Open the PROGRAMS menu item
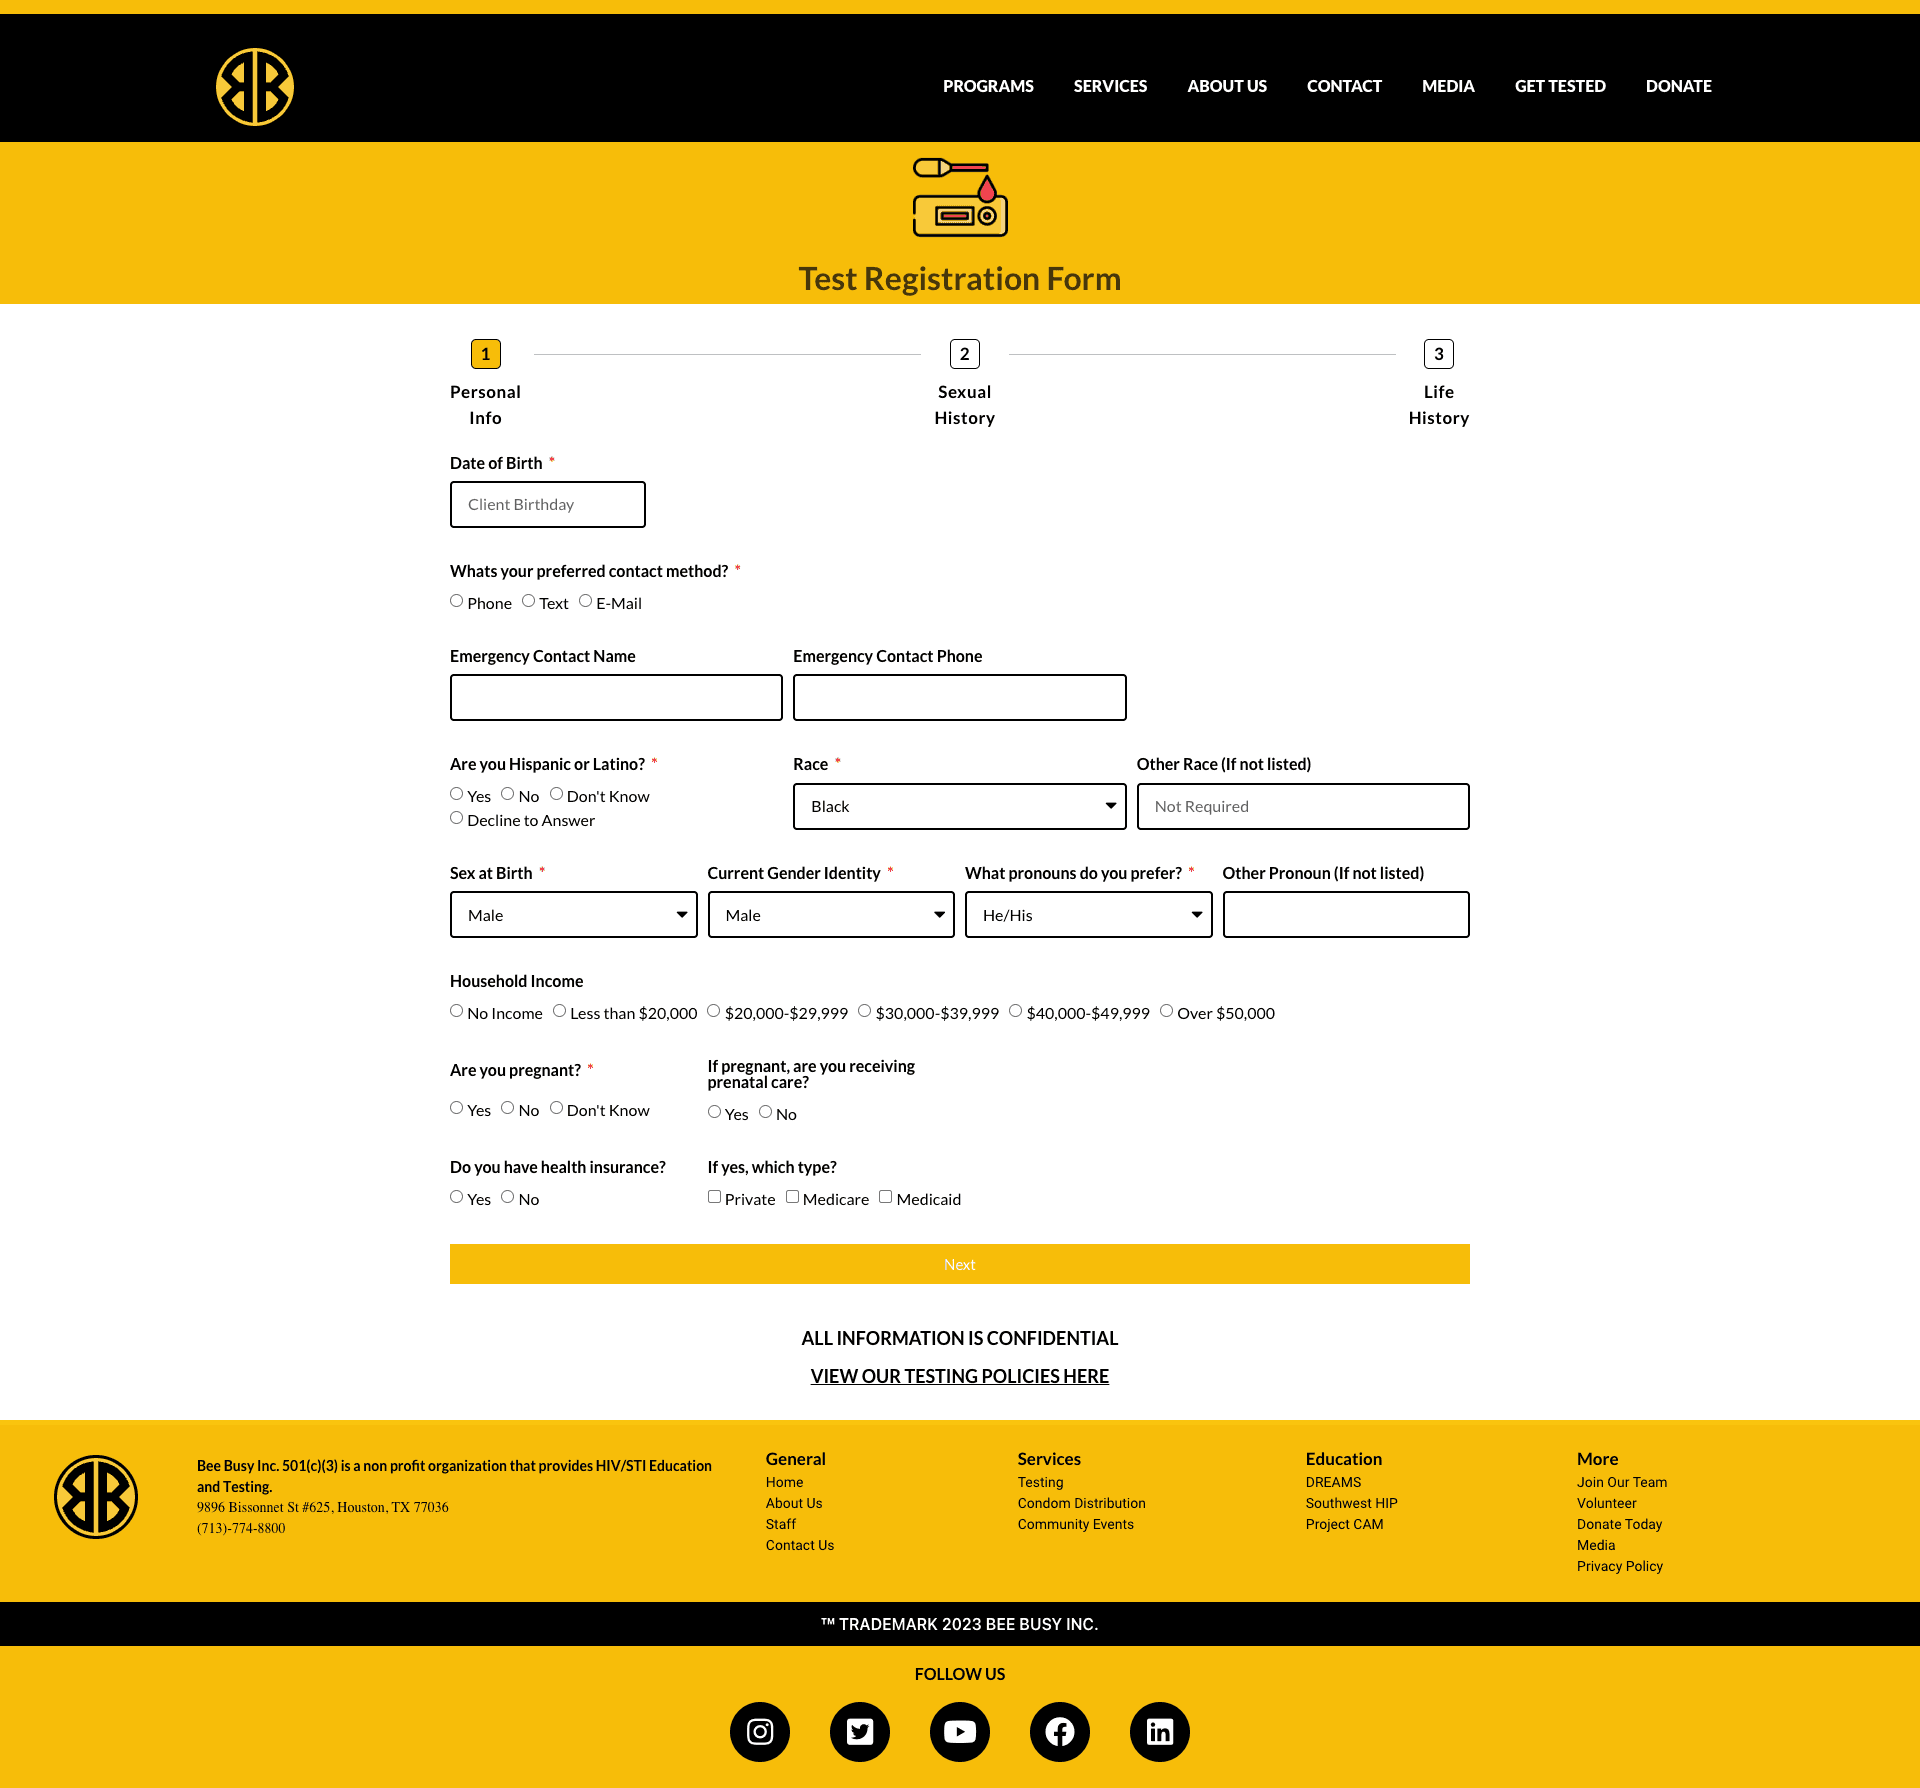 click(x=988, y=86)
